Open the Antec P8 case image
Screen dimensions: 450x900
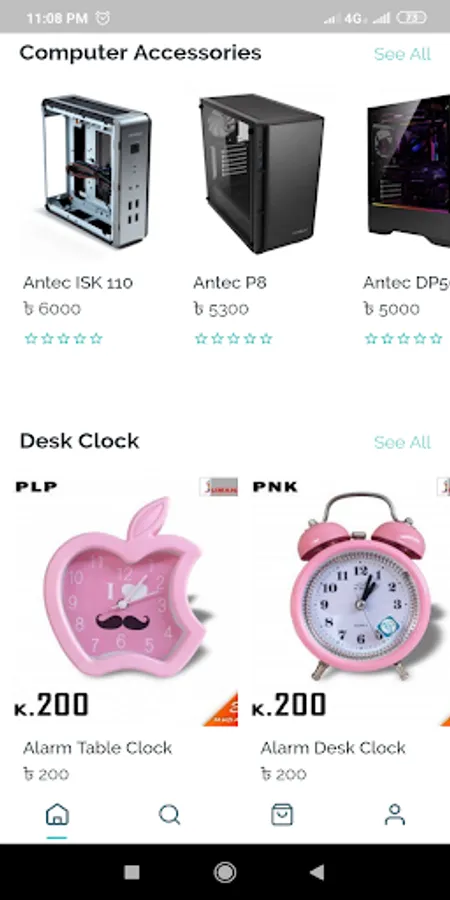[261, 172]
